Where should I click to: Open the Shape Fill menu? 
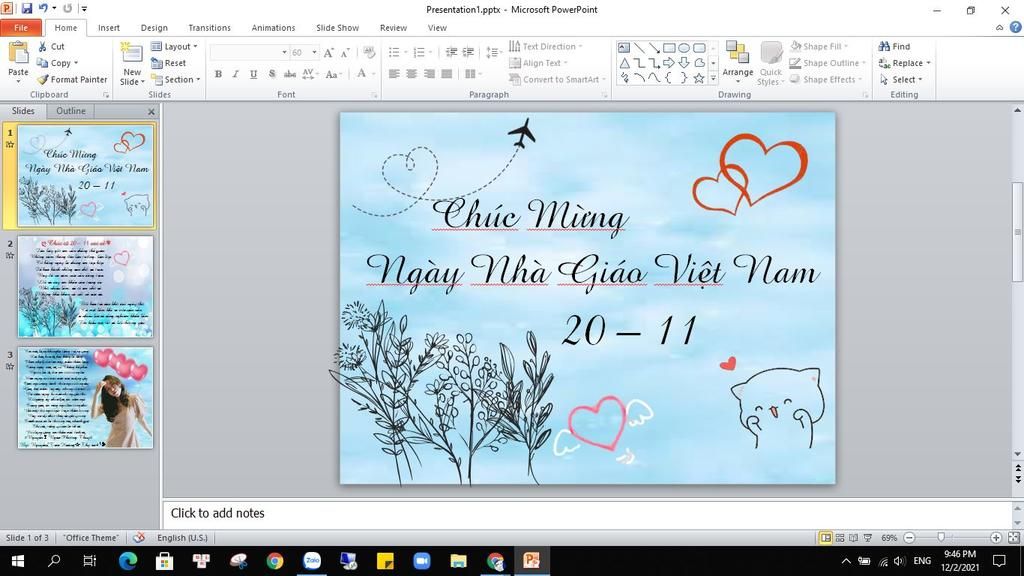pyautogui.click(x=819, y=46)
